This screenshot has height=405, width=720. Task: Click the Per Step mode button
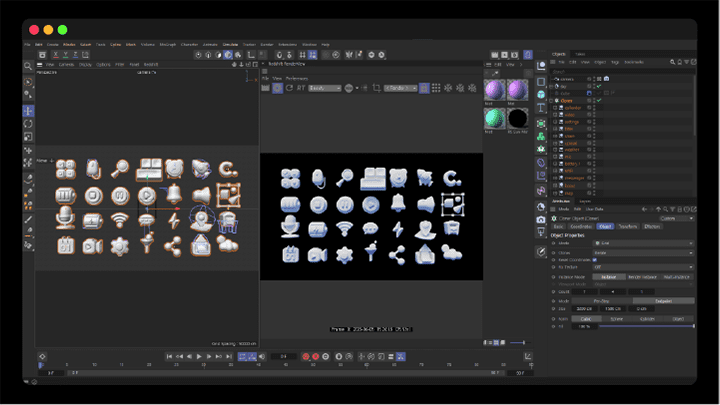coord(602,301)
